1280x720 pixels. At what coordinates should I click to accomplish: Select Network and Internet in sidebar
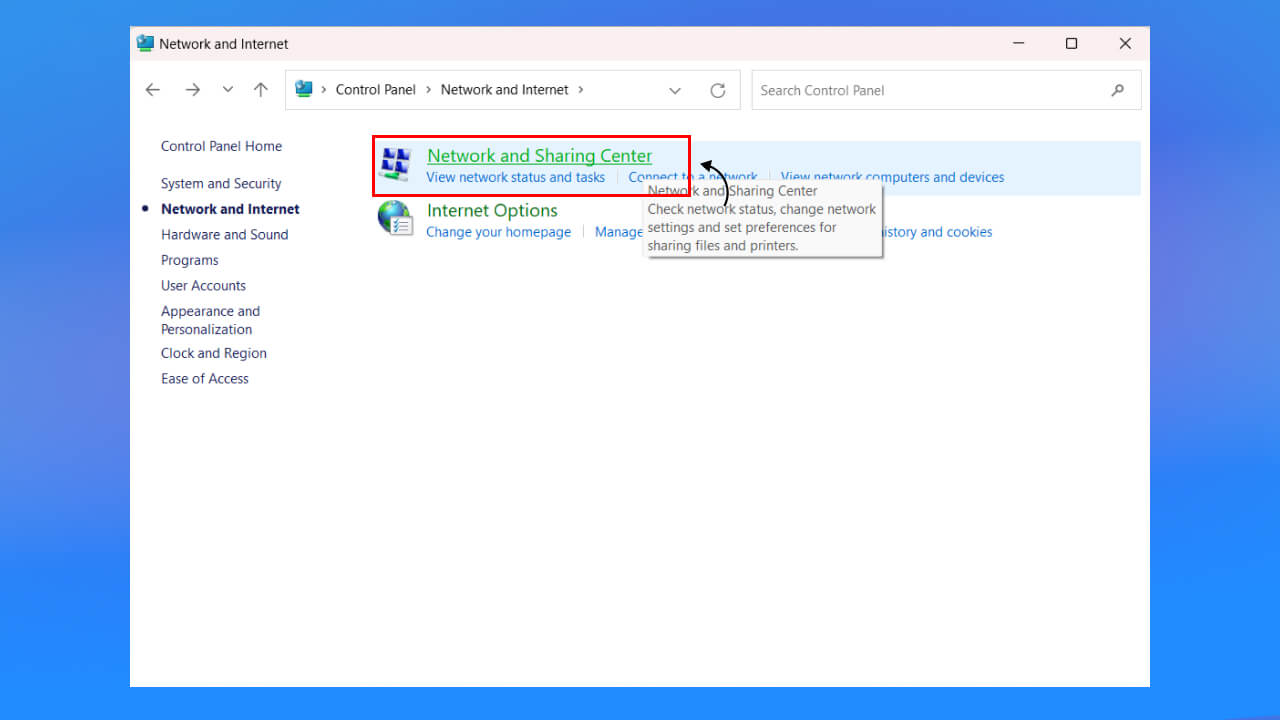pyautogui.click(x=230, y=209)
